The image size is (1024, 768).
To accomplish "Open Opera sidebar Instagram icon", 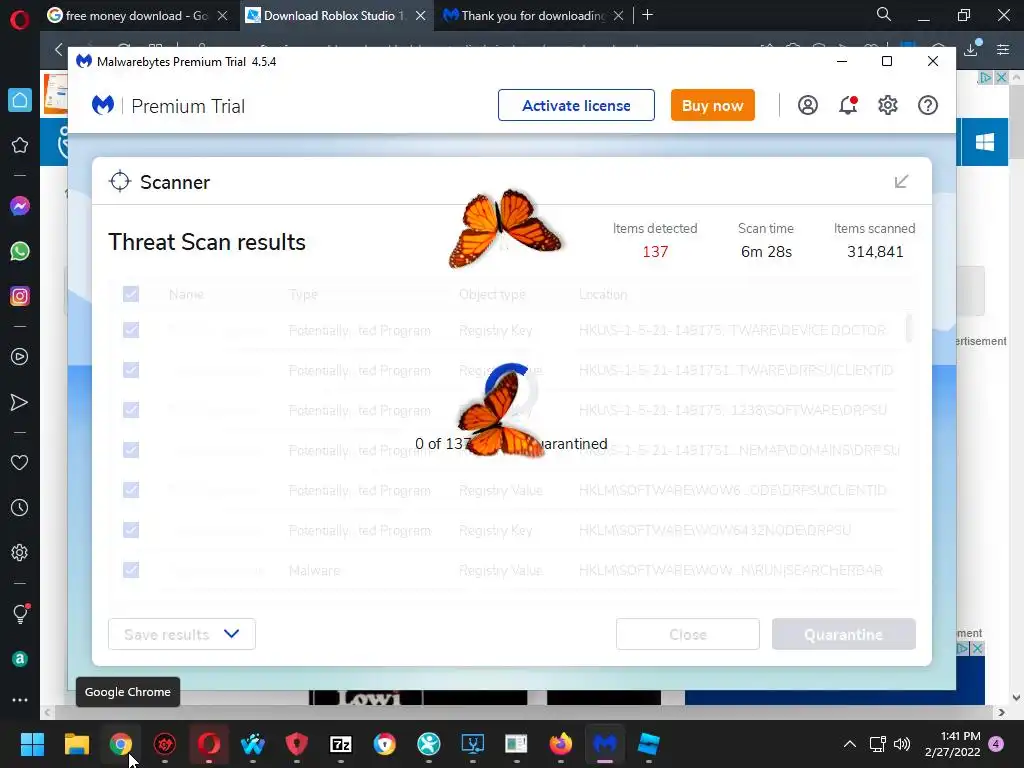I will 20,296.
